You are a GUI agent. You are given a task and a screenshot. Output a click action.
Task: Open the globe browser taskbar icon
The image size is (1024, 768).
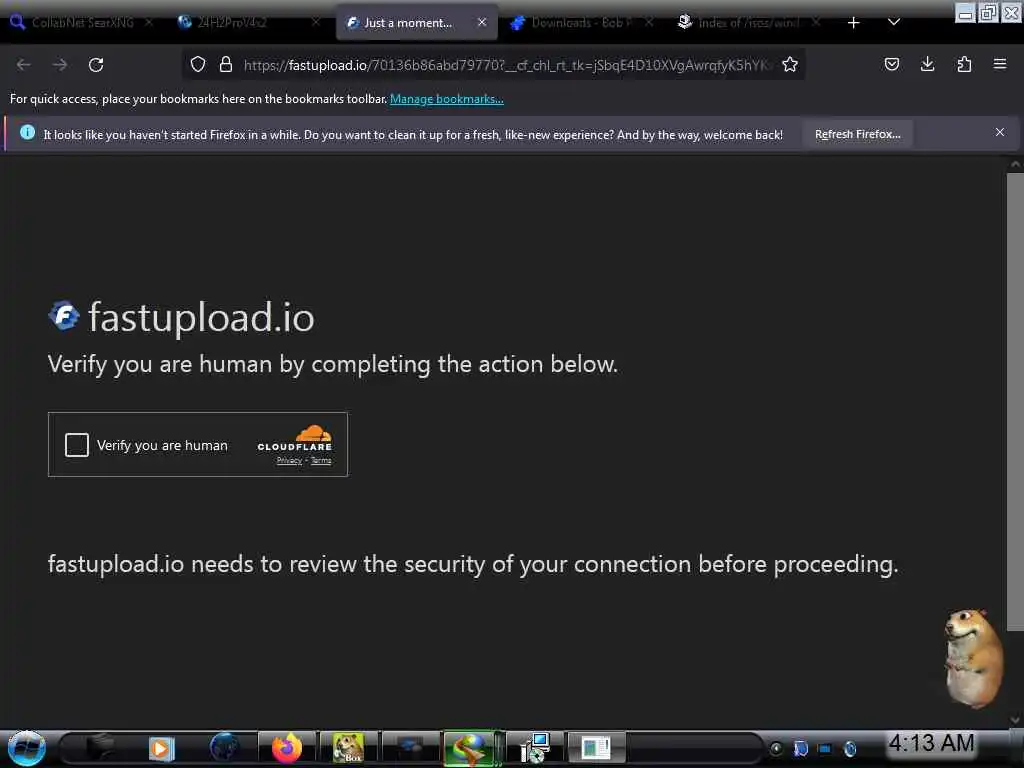pos(224,747)
